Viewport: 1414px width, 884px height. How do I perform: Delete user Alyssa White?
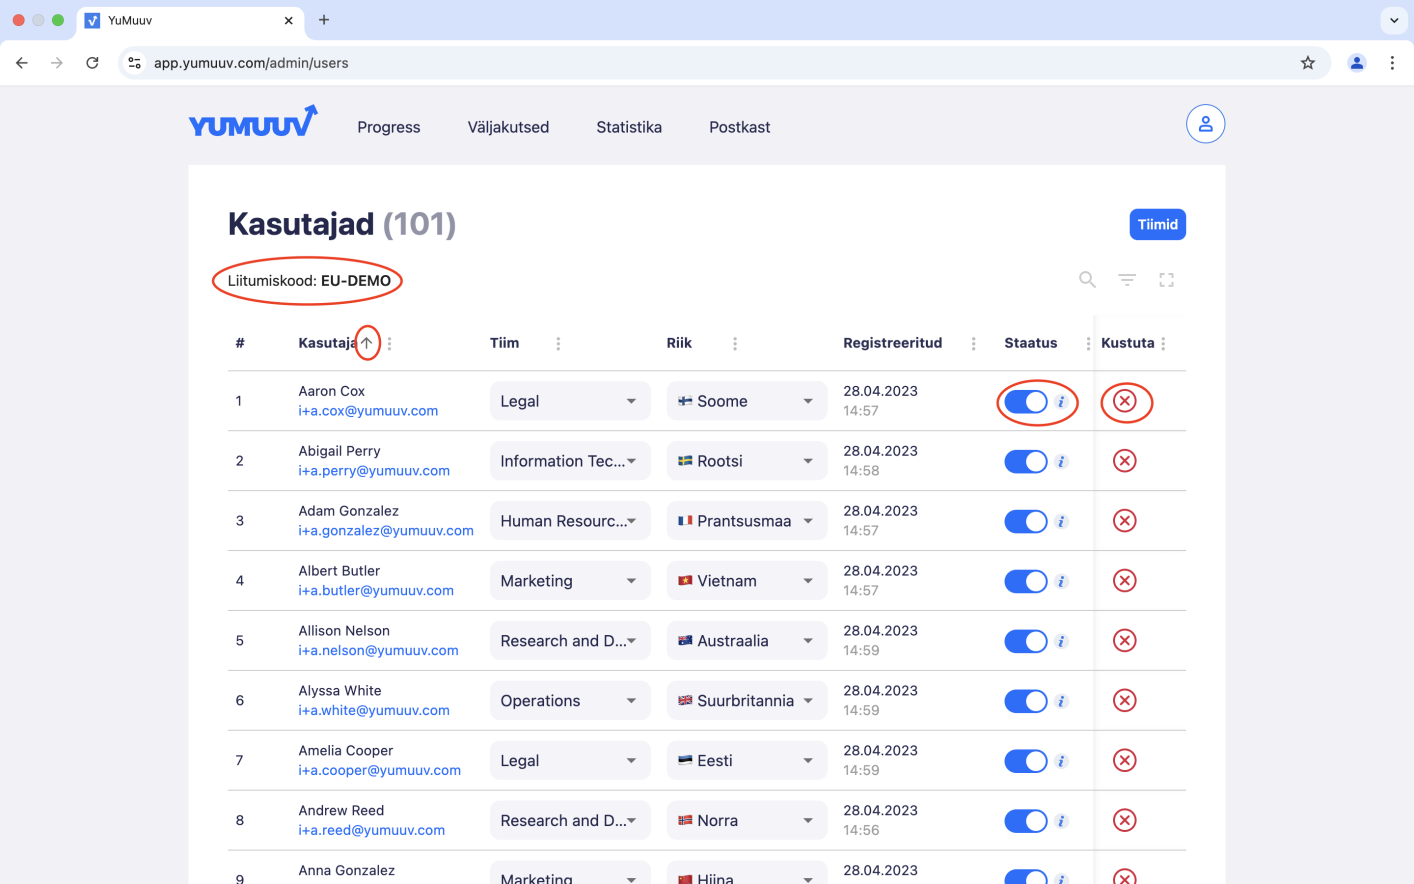tap(1125, 701)
